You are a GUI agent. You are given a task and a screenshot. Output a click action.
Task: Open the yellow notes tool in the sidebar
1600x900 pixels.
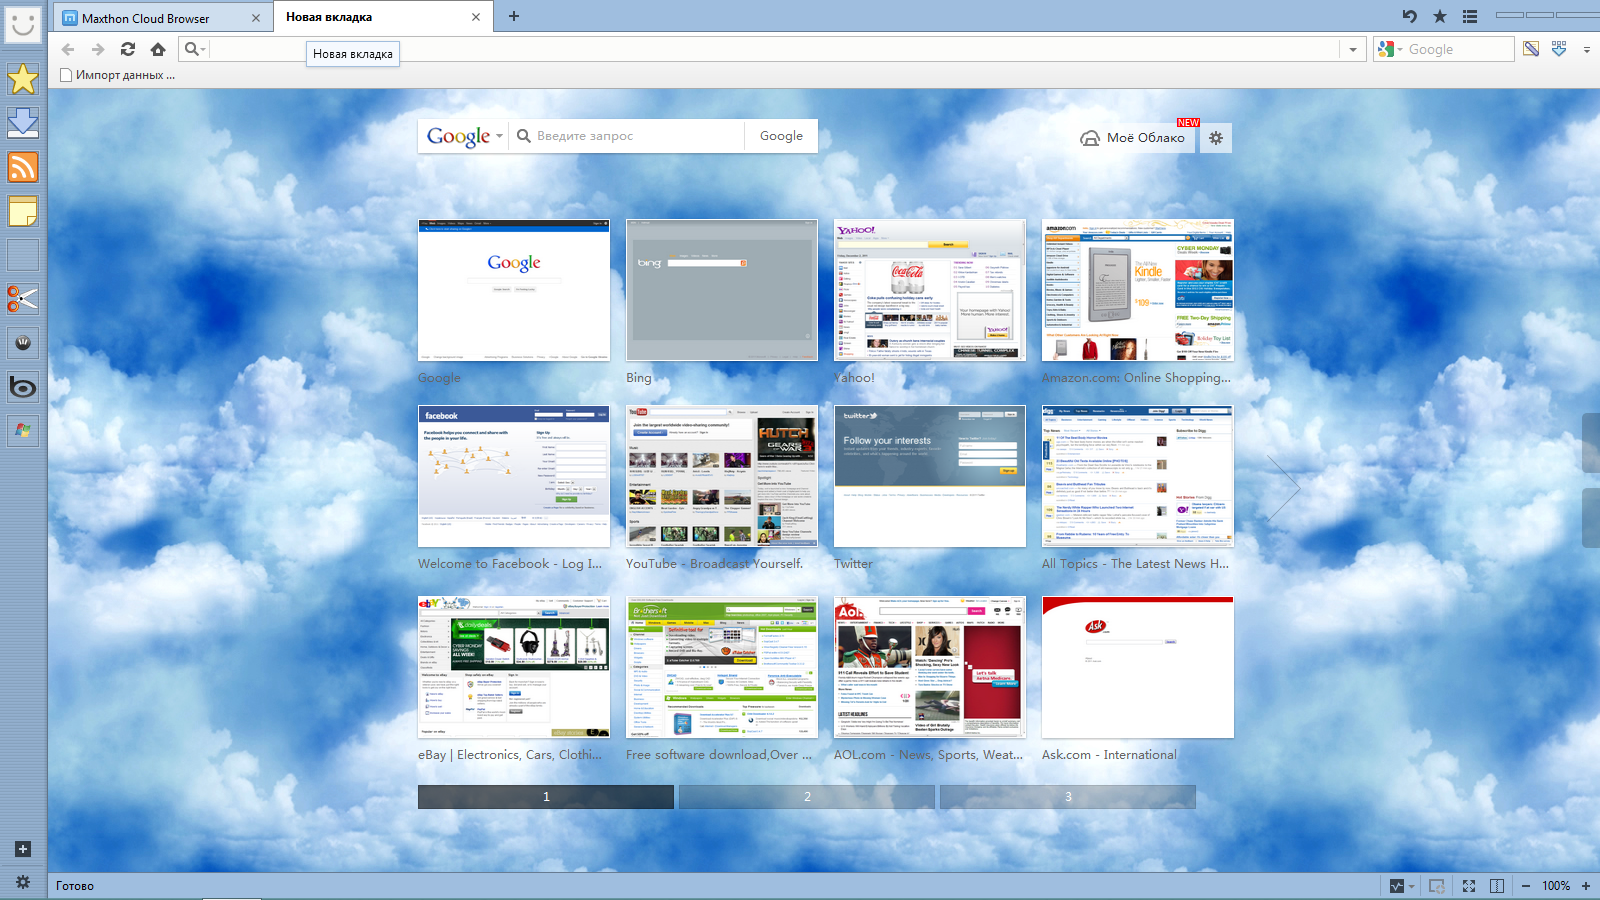pos(22,211)
